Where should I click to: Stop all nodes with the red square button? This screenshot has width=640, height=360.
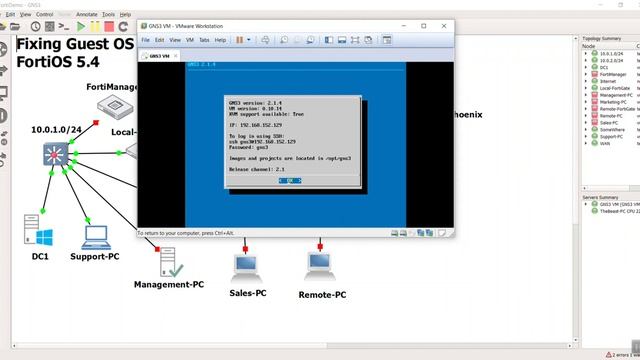(x=109, y=27)
